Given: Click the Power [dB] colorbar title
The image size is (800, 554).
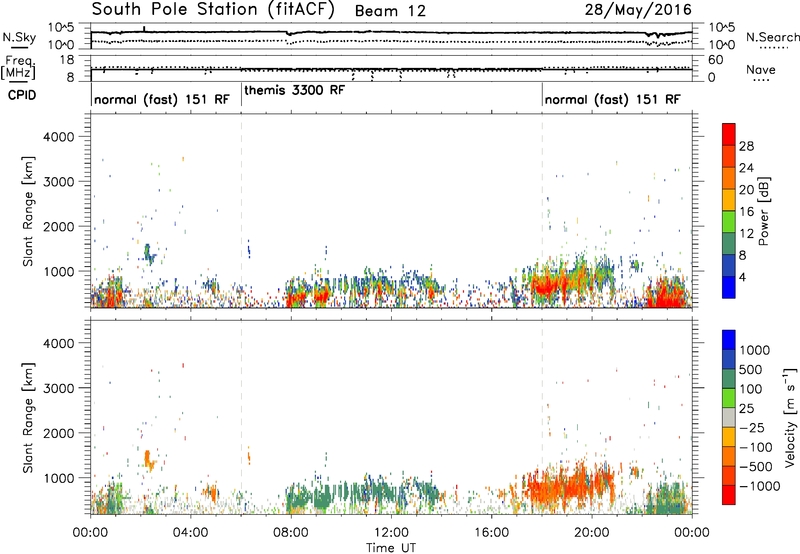Looking at the screenshot, I should pyautogui.click(x=763, y=211).
